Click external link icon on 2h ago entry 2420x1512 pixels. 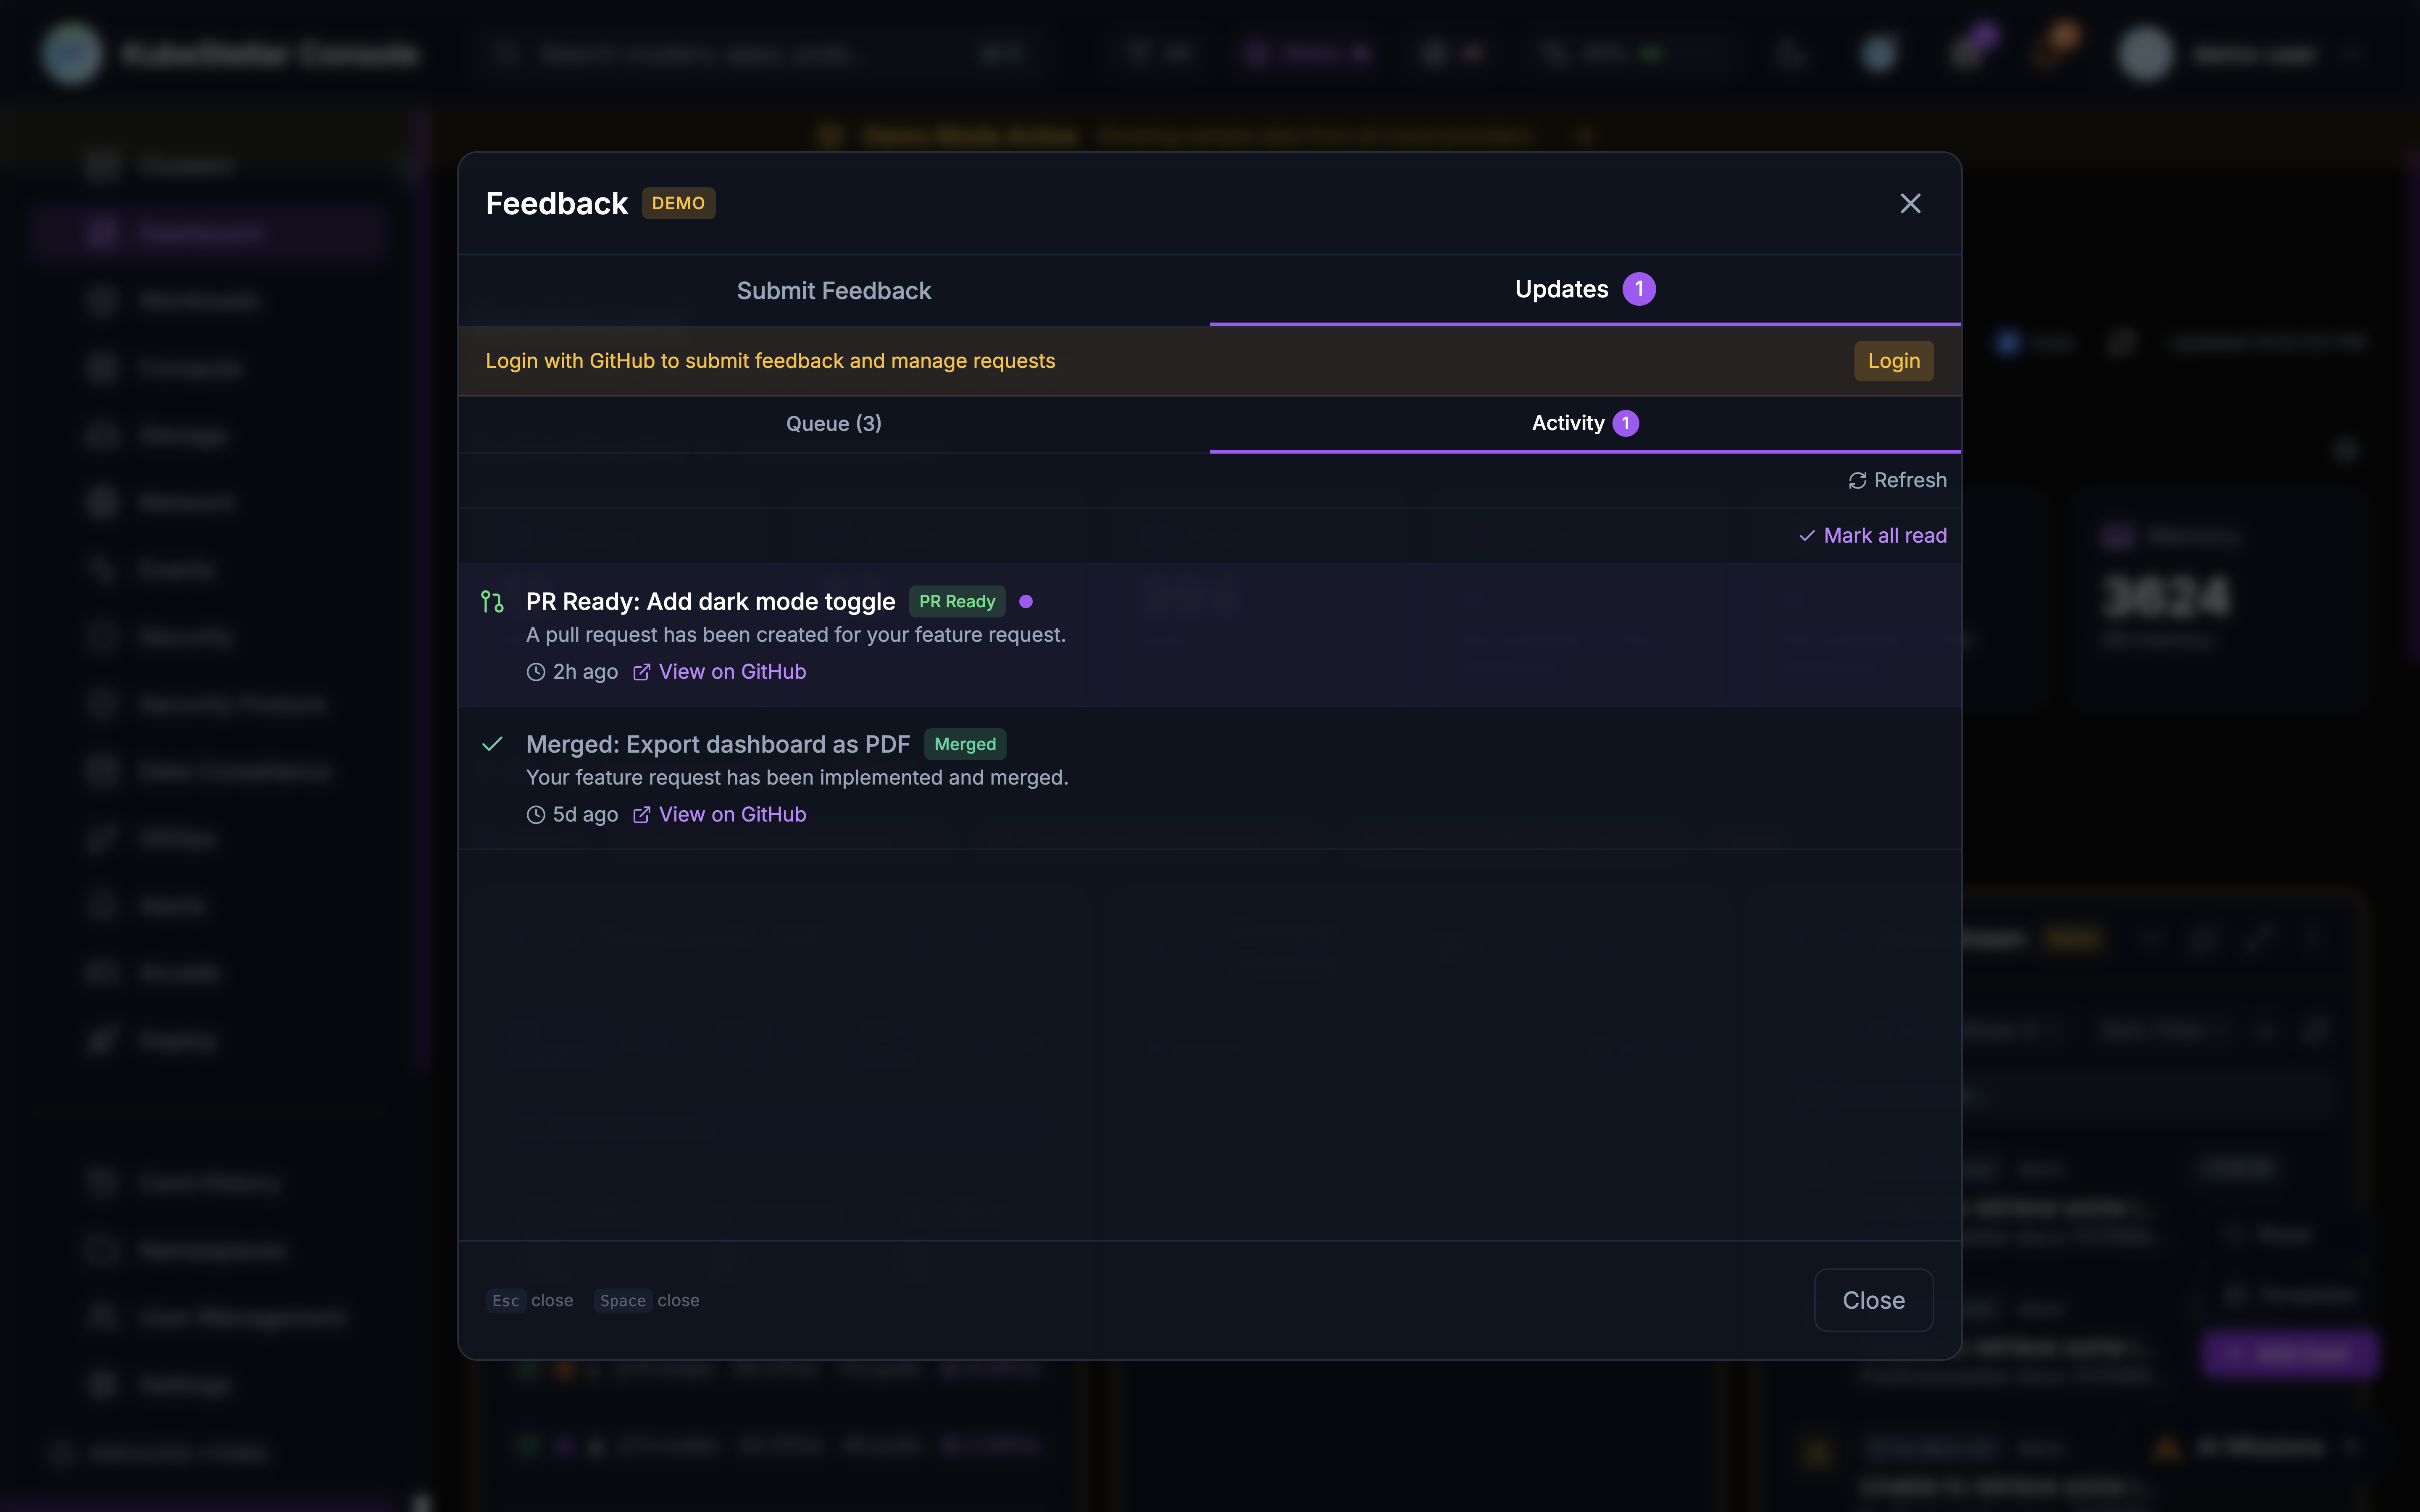(642, 672)
